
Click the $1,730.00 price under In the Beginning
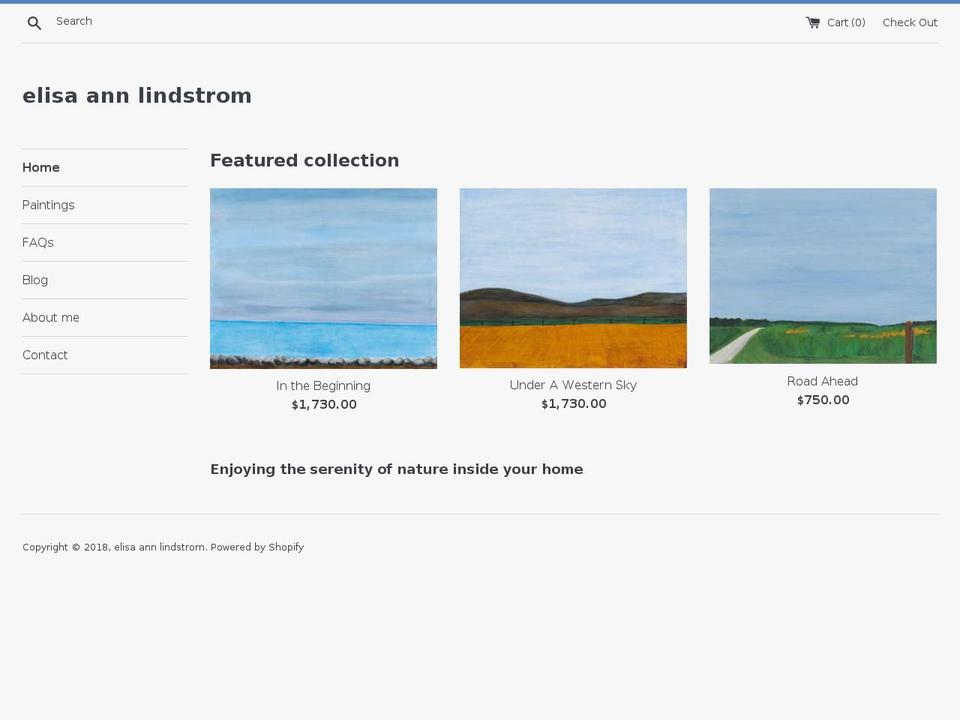point(324,405)
